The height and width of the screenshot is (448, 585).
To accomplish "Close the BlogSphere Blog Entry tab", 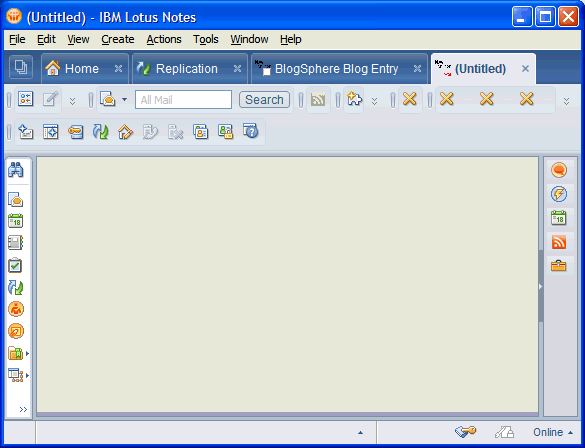I will pos(417,69).
